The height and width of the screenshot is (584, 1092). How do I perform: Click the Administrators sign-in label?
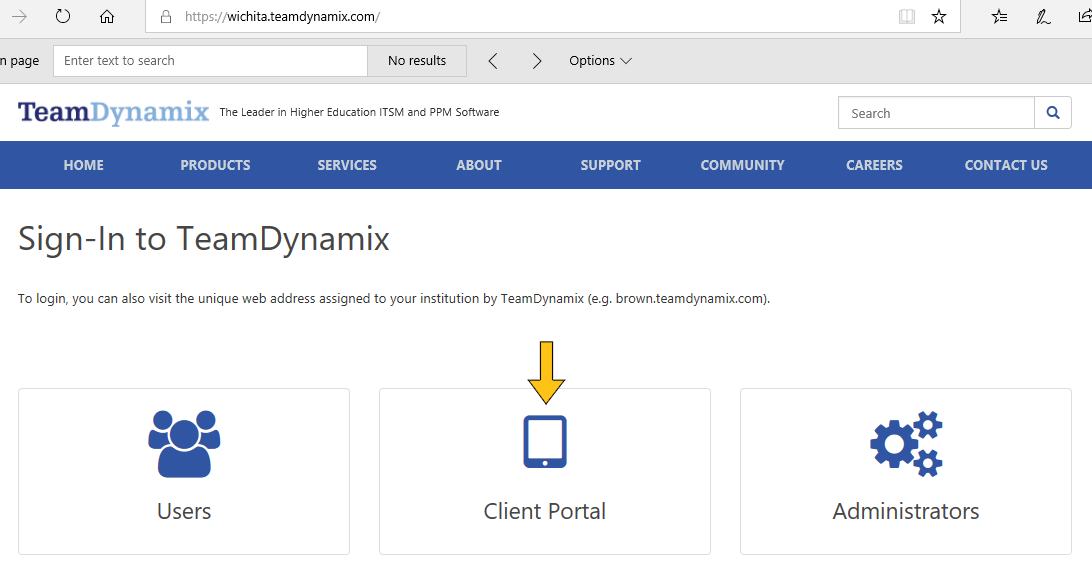(x=906, y=511)
